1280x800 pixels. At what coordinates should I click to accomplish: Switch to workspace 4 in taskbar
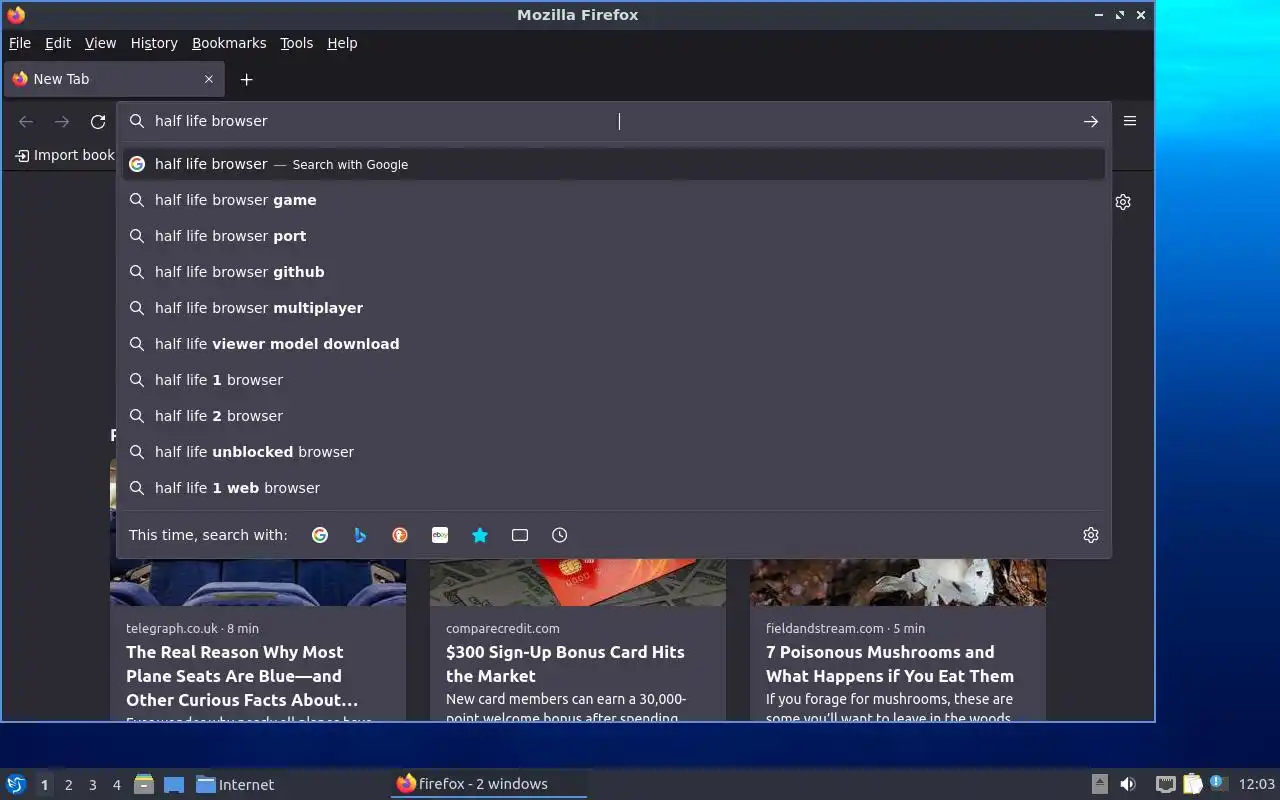point(117,785)
